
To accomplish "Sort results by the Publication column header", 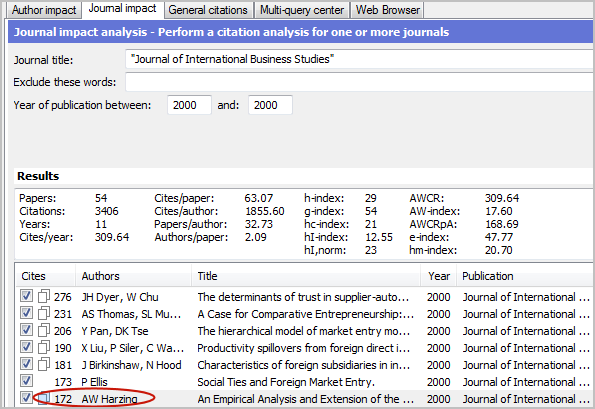I will (x=526, y=276).
